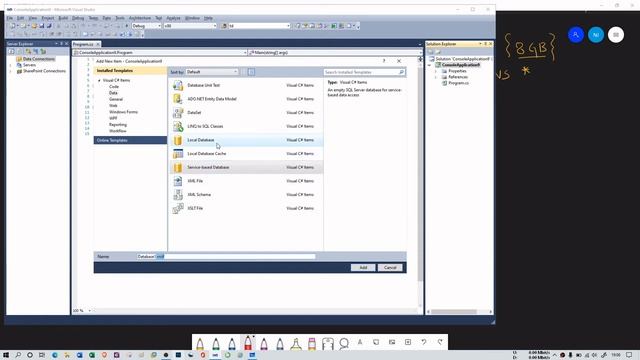This screenshot has width=640, height=360.
Task: Open the Debug menu
Action: [x=78, y=18]
